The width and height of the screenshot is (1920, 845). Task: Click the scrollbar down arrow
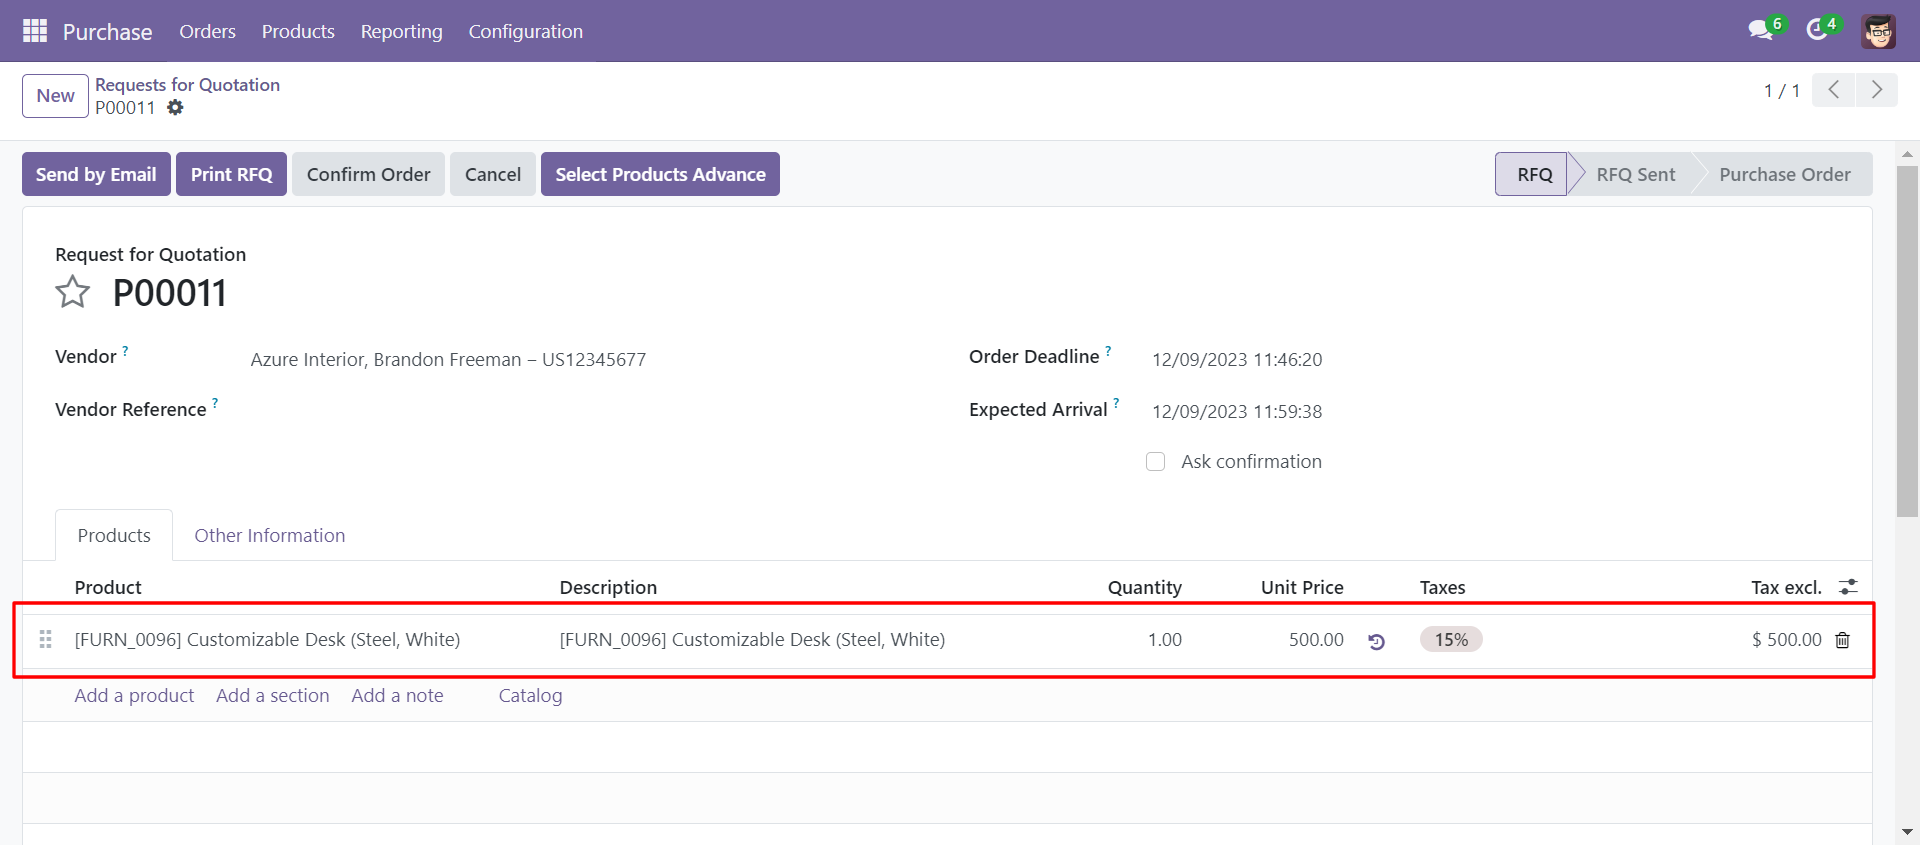click(x=1907, y=832)
